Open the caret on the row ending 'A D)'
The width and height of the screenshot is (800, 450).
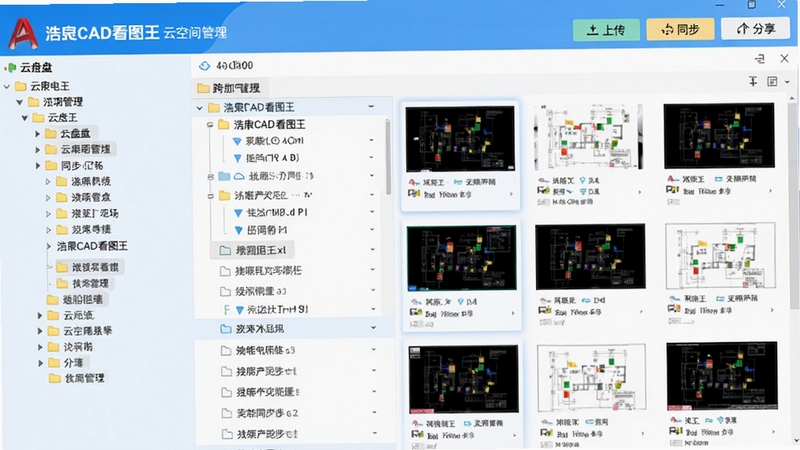click(371, 158)
